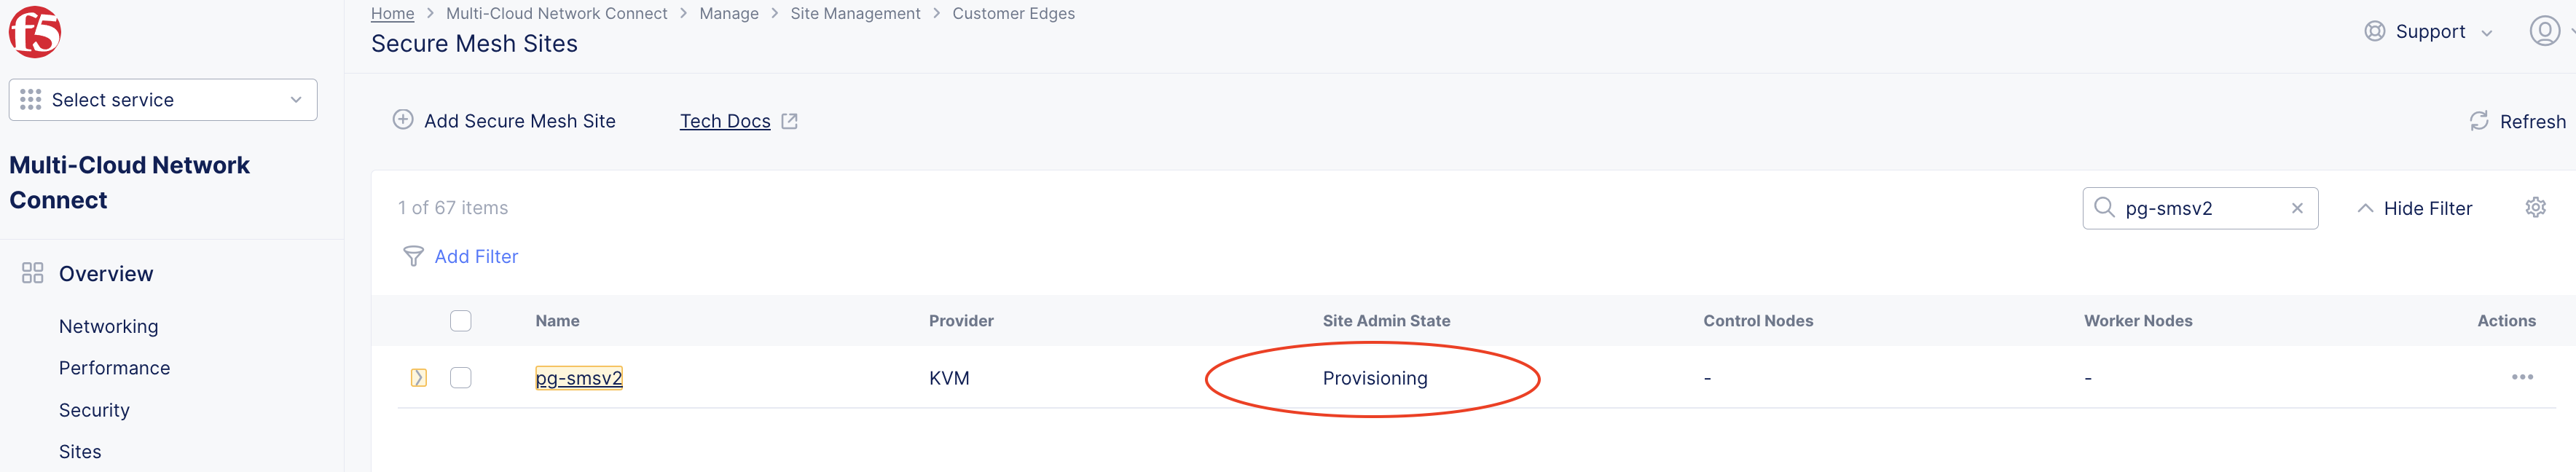The height and width of the screenshot is (472, 2576).
Task: Click the Refresh icon
Action: click(2479, 121)
